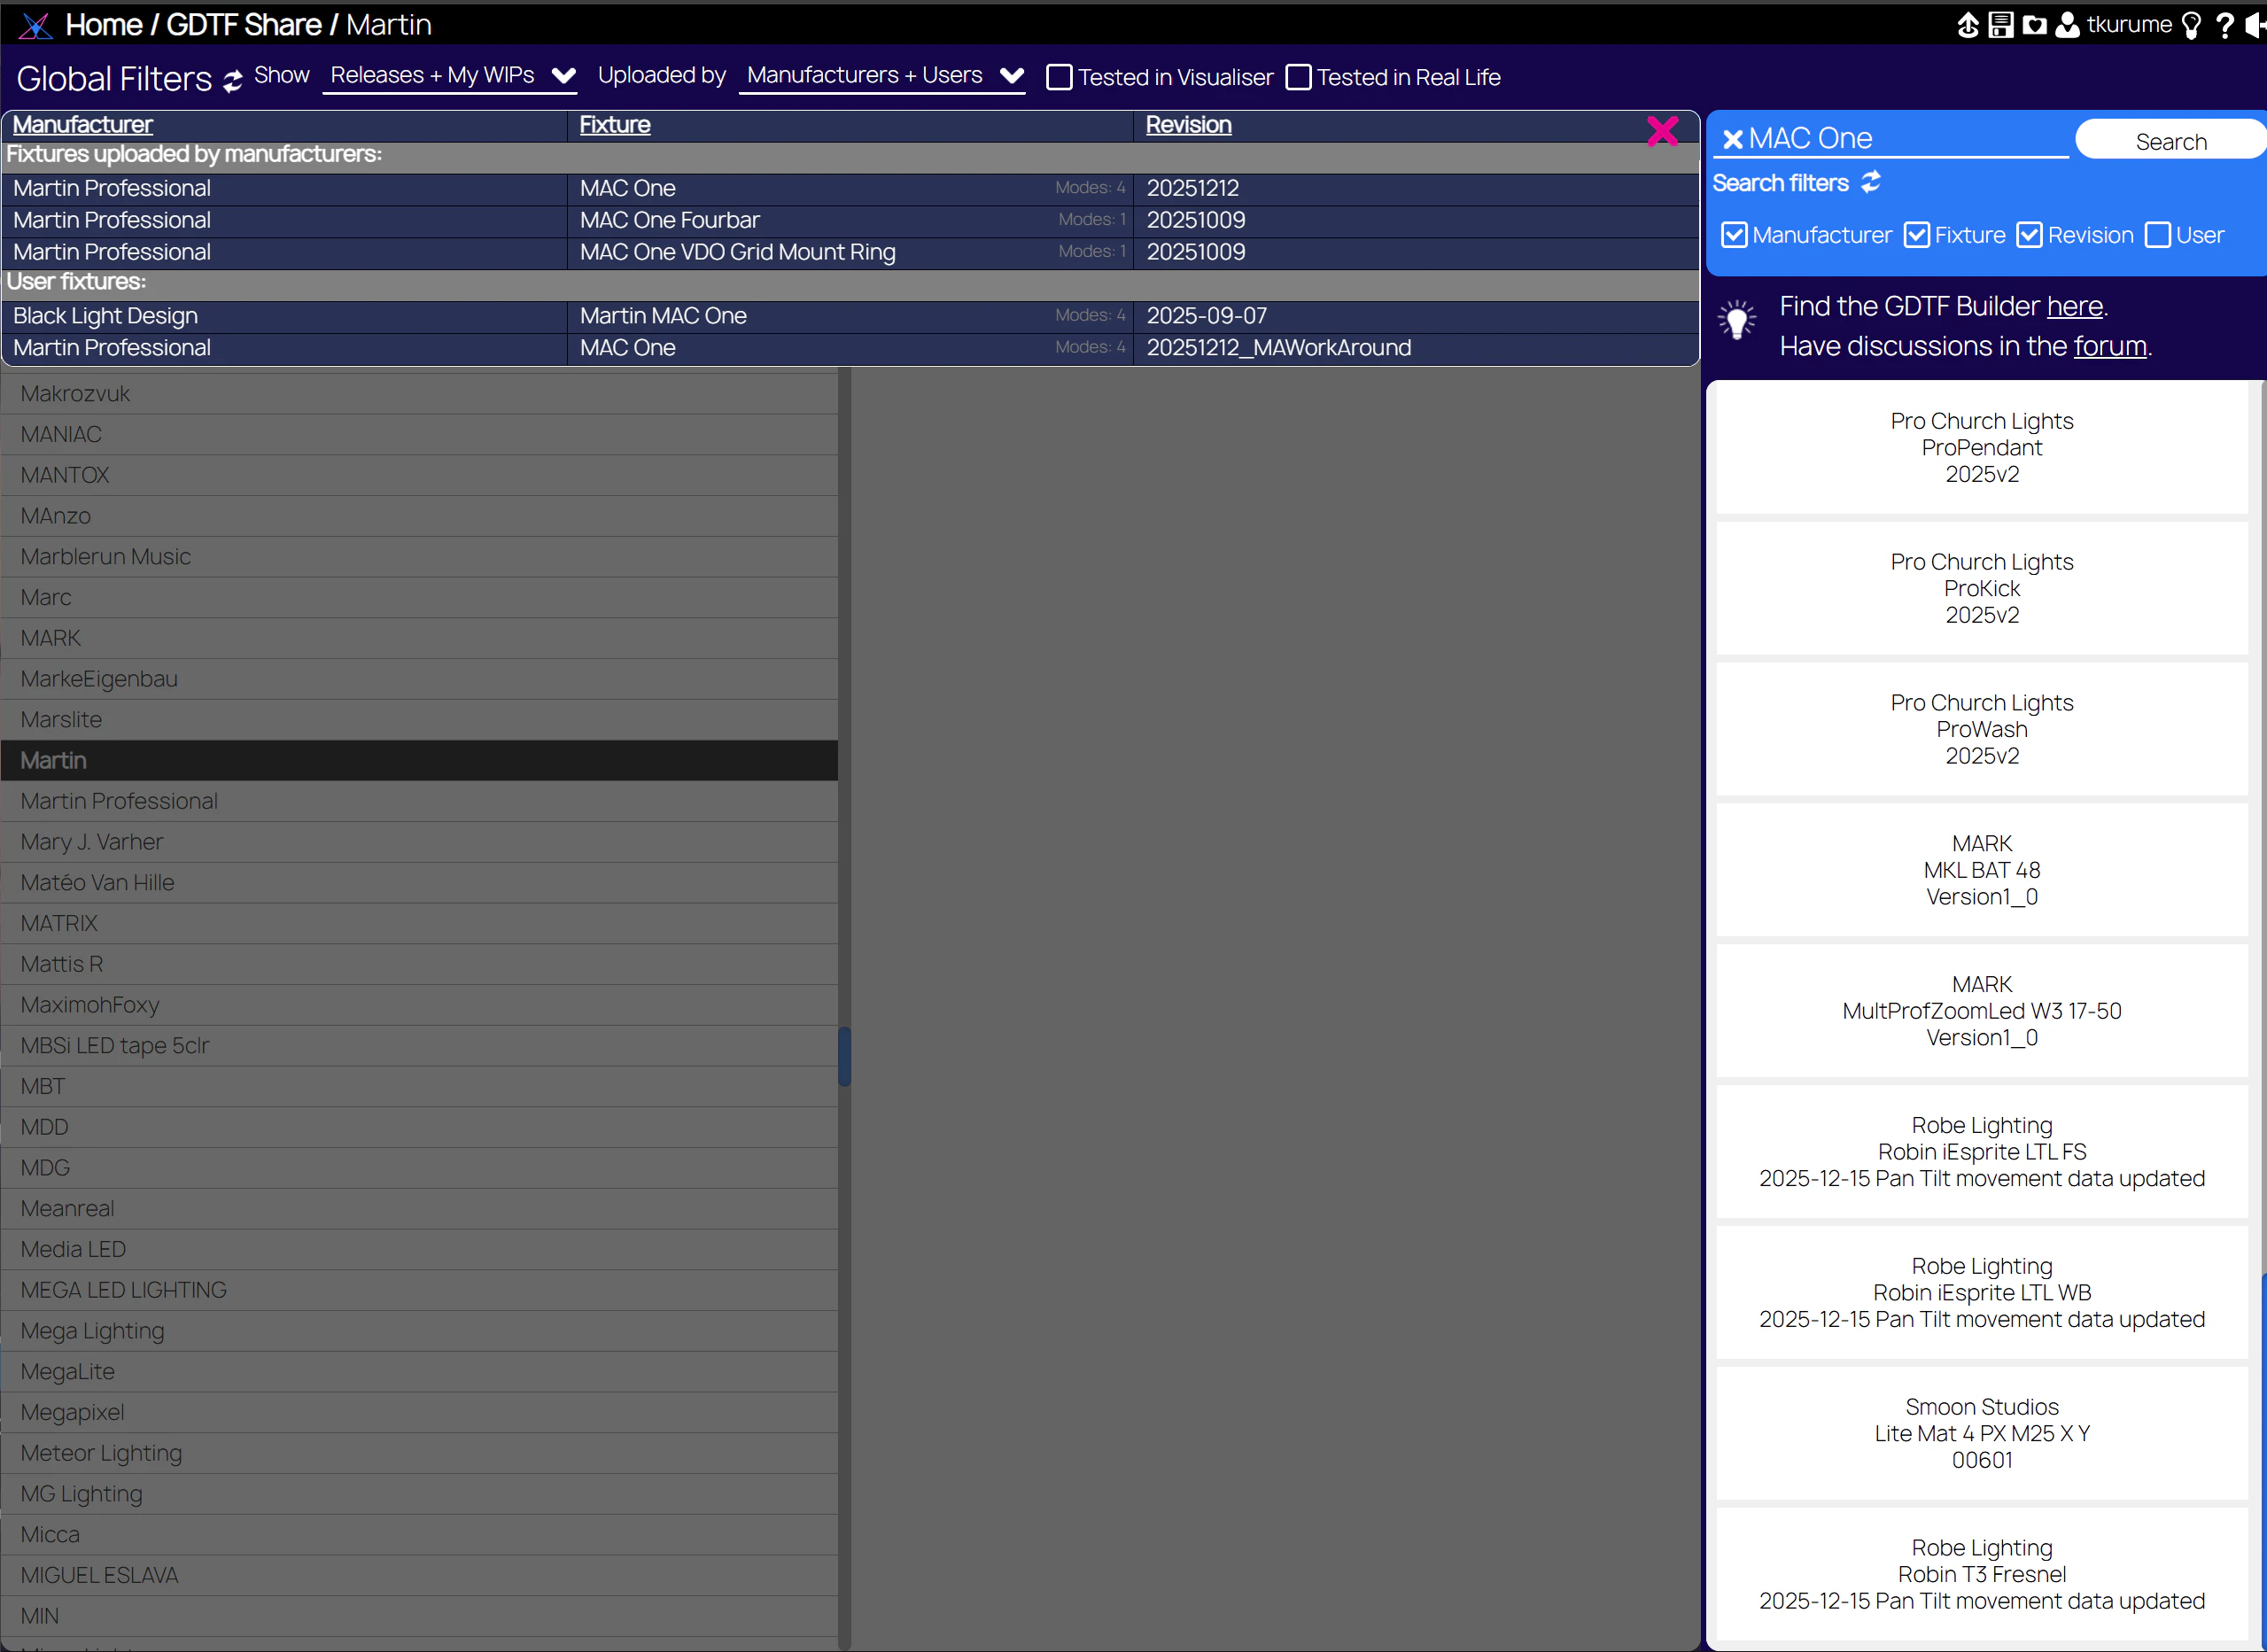The width and height of the screenshot is (2267, 1652).
Task: Go to Home in breadcrumb
Action: tap(104, 25)
